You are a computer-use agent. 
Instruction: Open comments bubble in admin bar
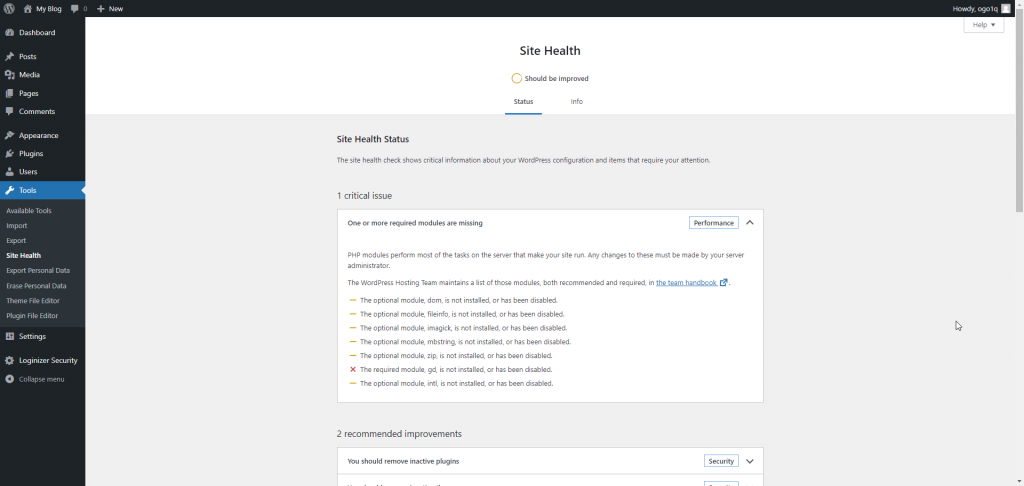pyautogui.click(x=74, y=8)
